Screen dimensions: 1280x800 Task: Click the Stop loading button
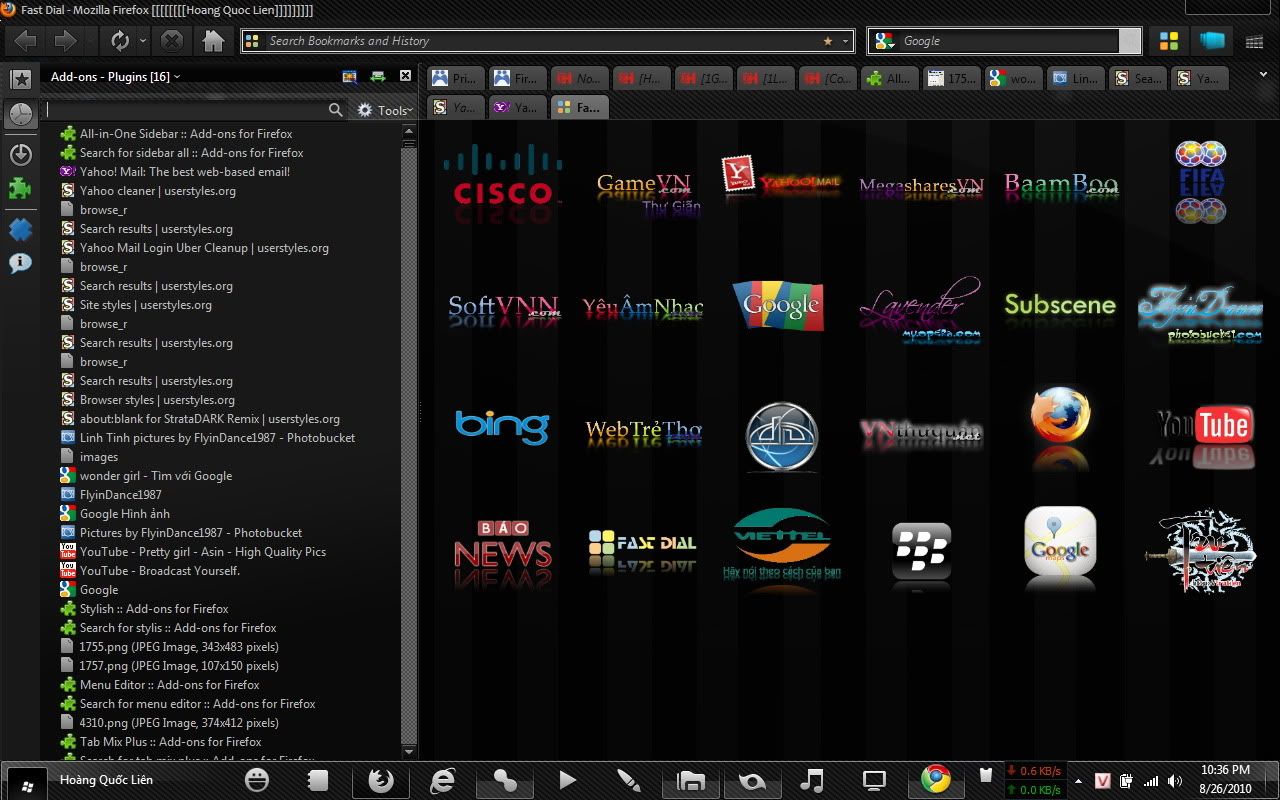click(172, 41)
